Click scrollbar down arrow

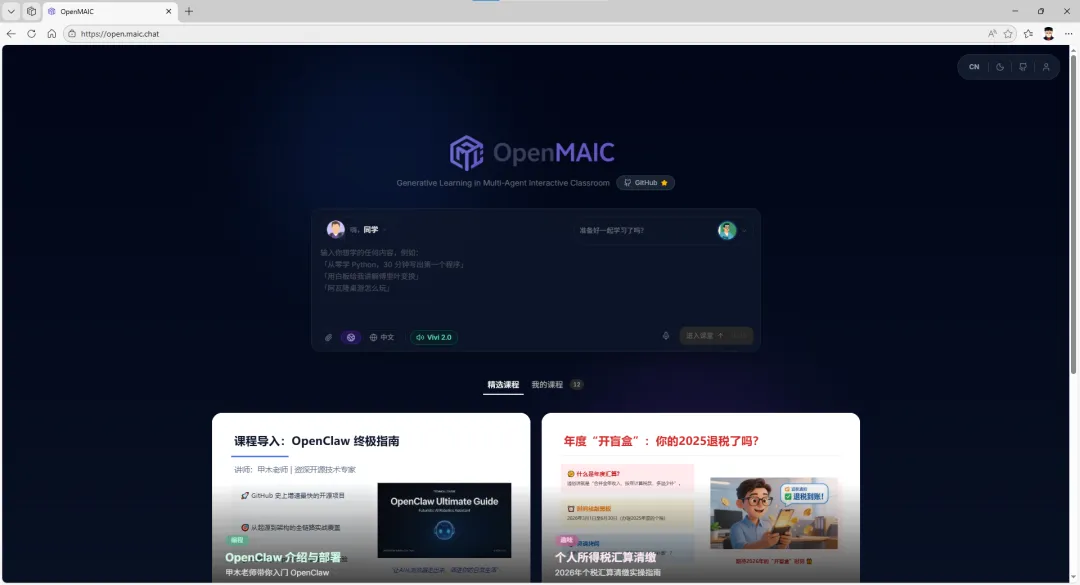tap(1073, 578)
